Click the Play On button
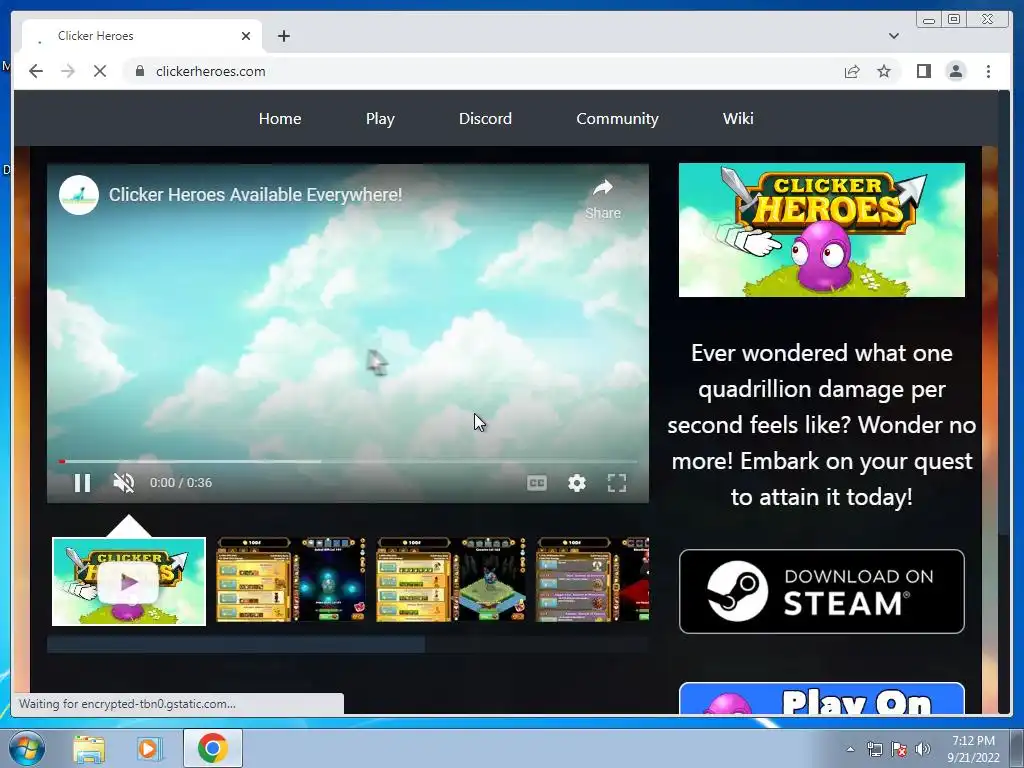This screenshot has width=1024, height=768. tap(822, 699)
